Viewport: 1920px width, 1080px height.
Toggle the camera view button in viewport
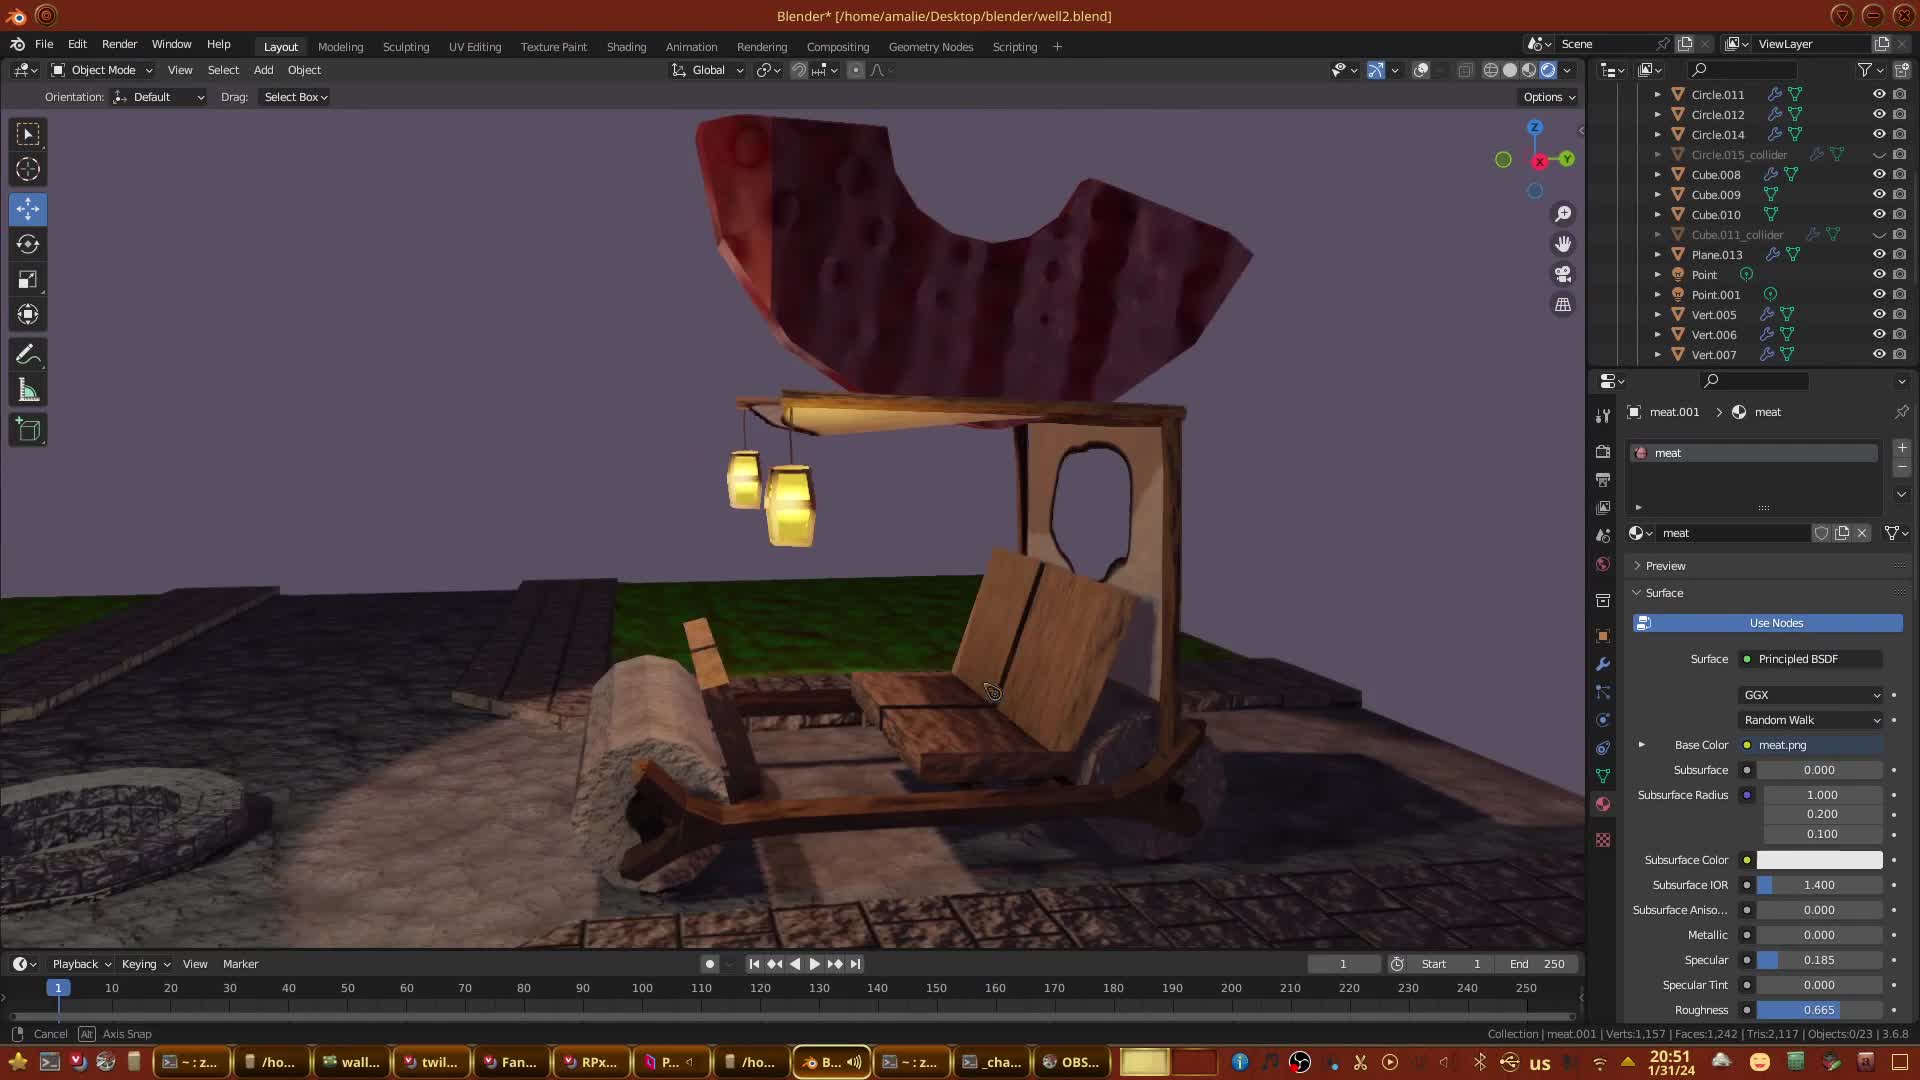1563,274
